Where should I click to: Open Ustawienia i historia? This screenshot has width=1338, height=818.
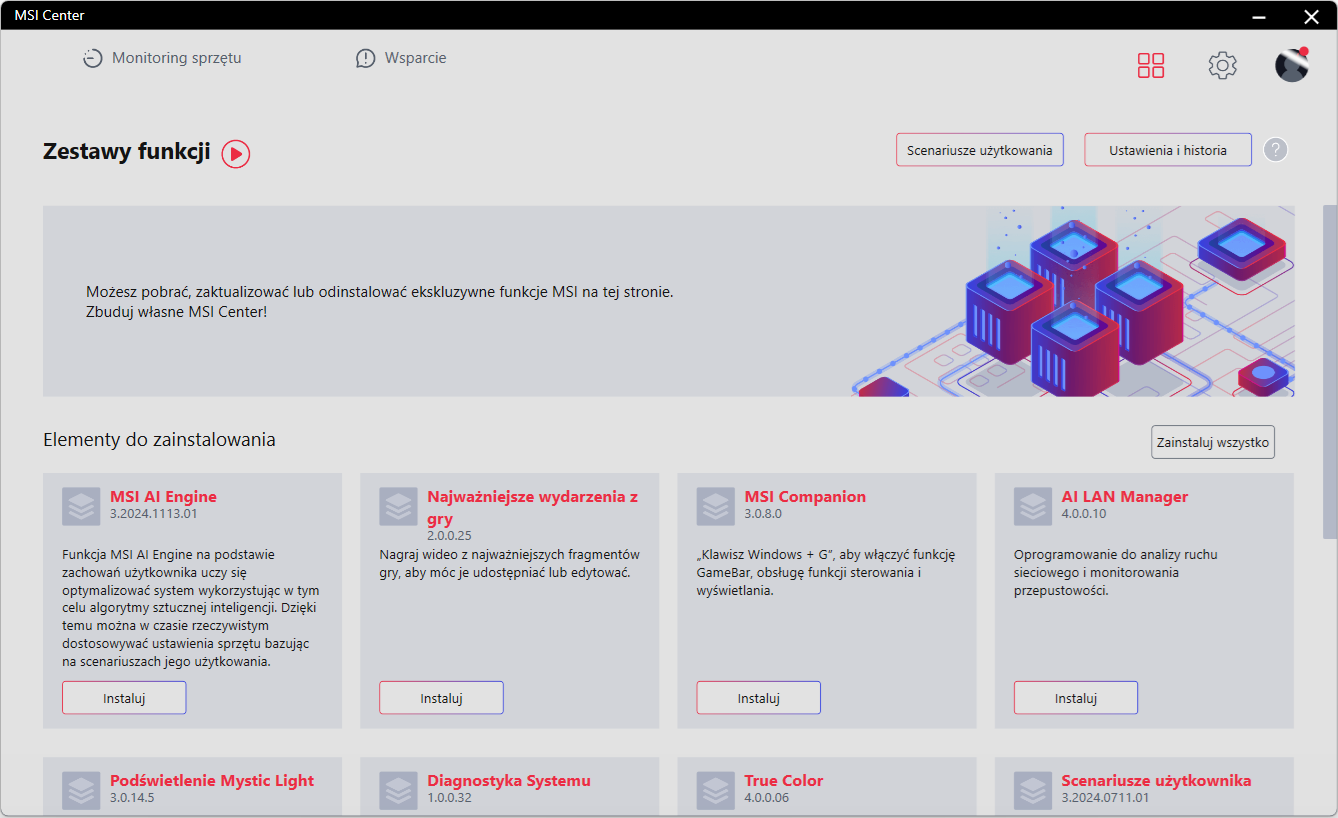1167,150
